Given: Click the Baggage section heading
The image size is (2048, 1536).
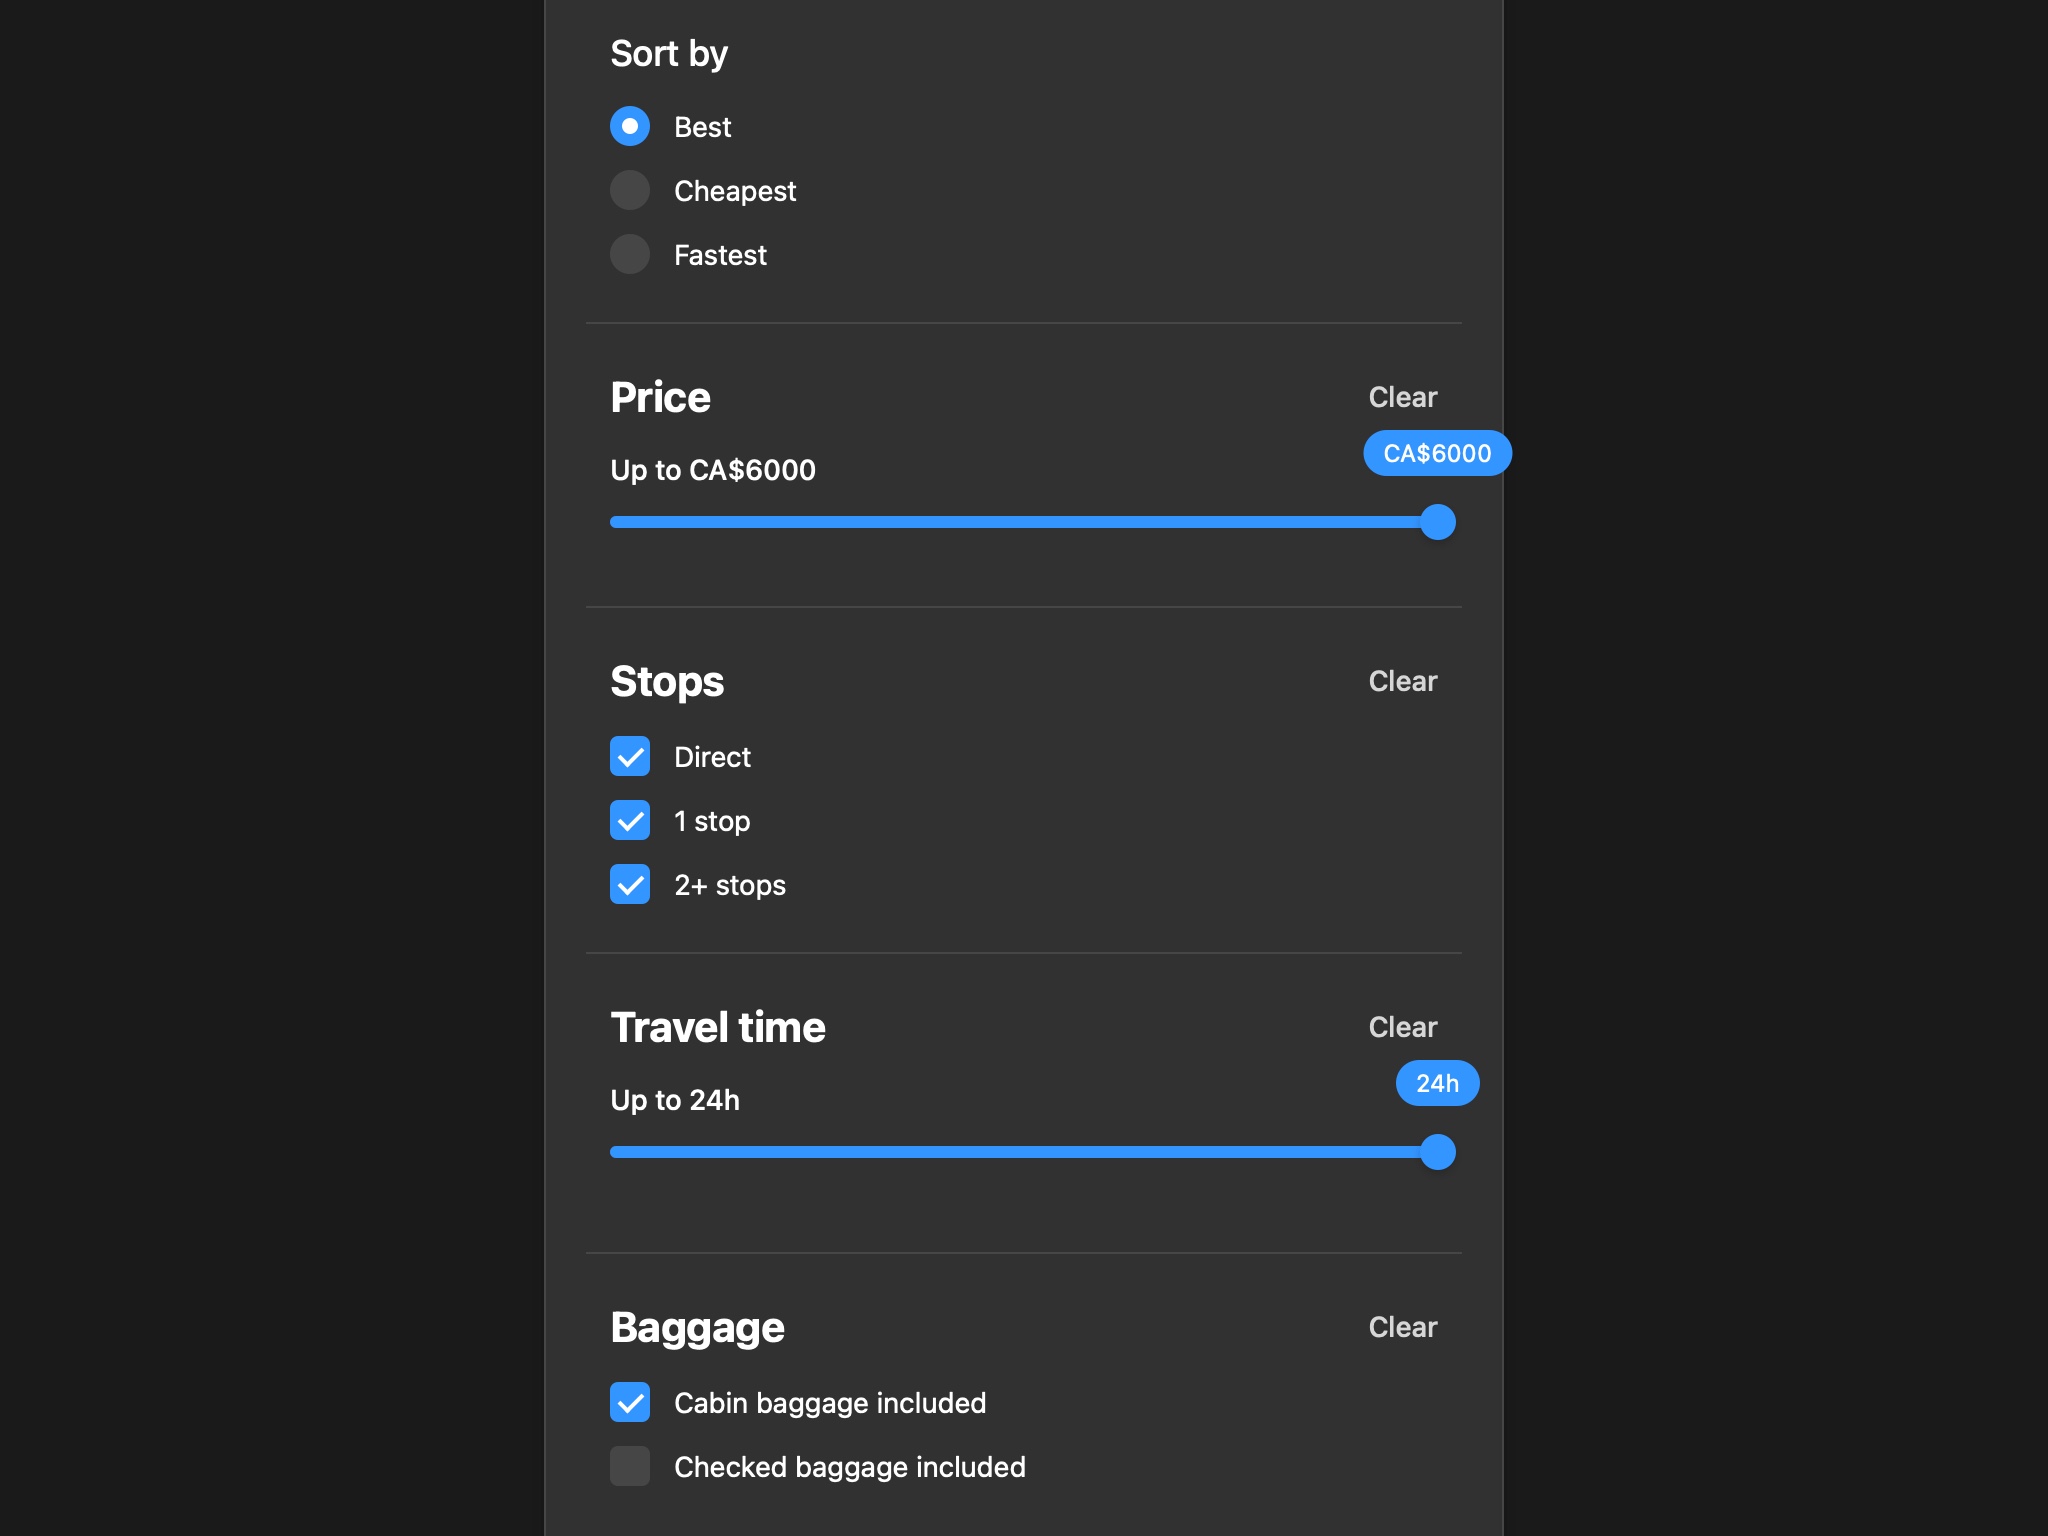Looking at the screenshot, I should tap(697, 1327).
